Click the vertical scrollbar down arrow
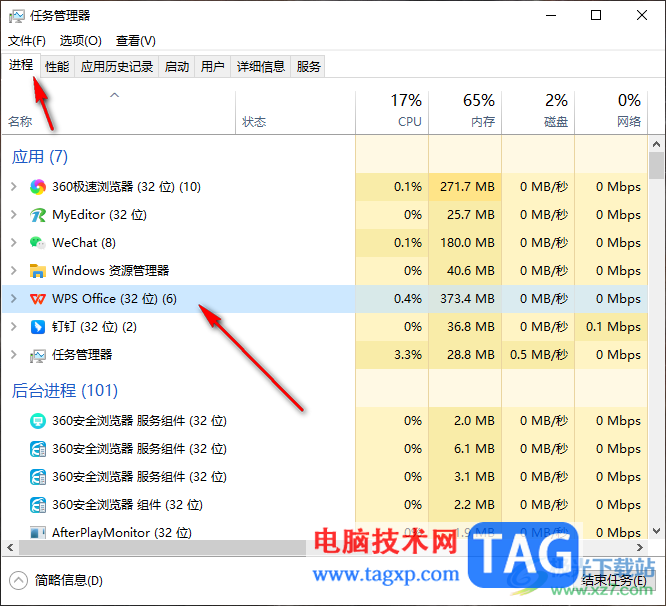This screenshot has width=666, height=606. point(657,531)
